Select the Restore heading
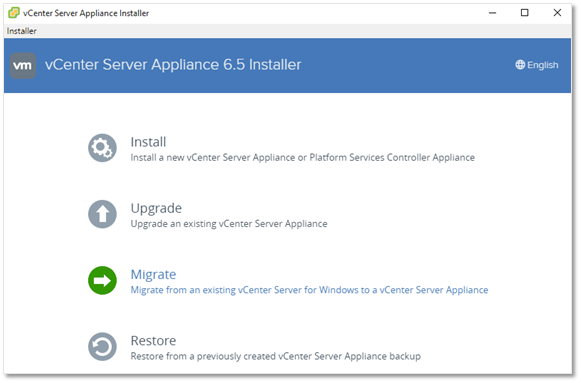Image resolution: width=581 pixels, height=383 pixels. [x=153, y=340]
